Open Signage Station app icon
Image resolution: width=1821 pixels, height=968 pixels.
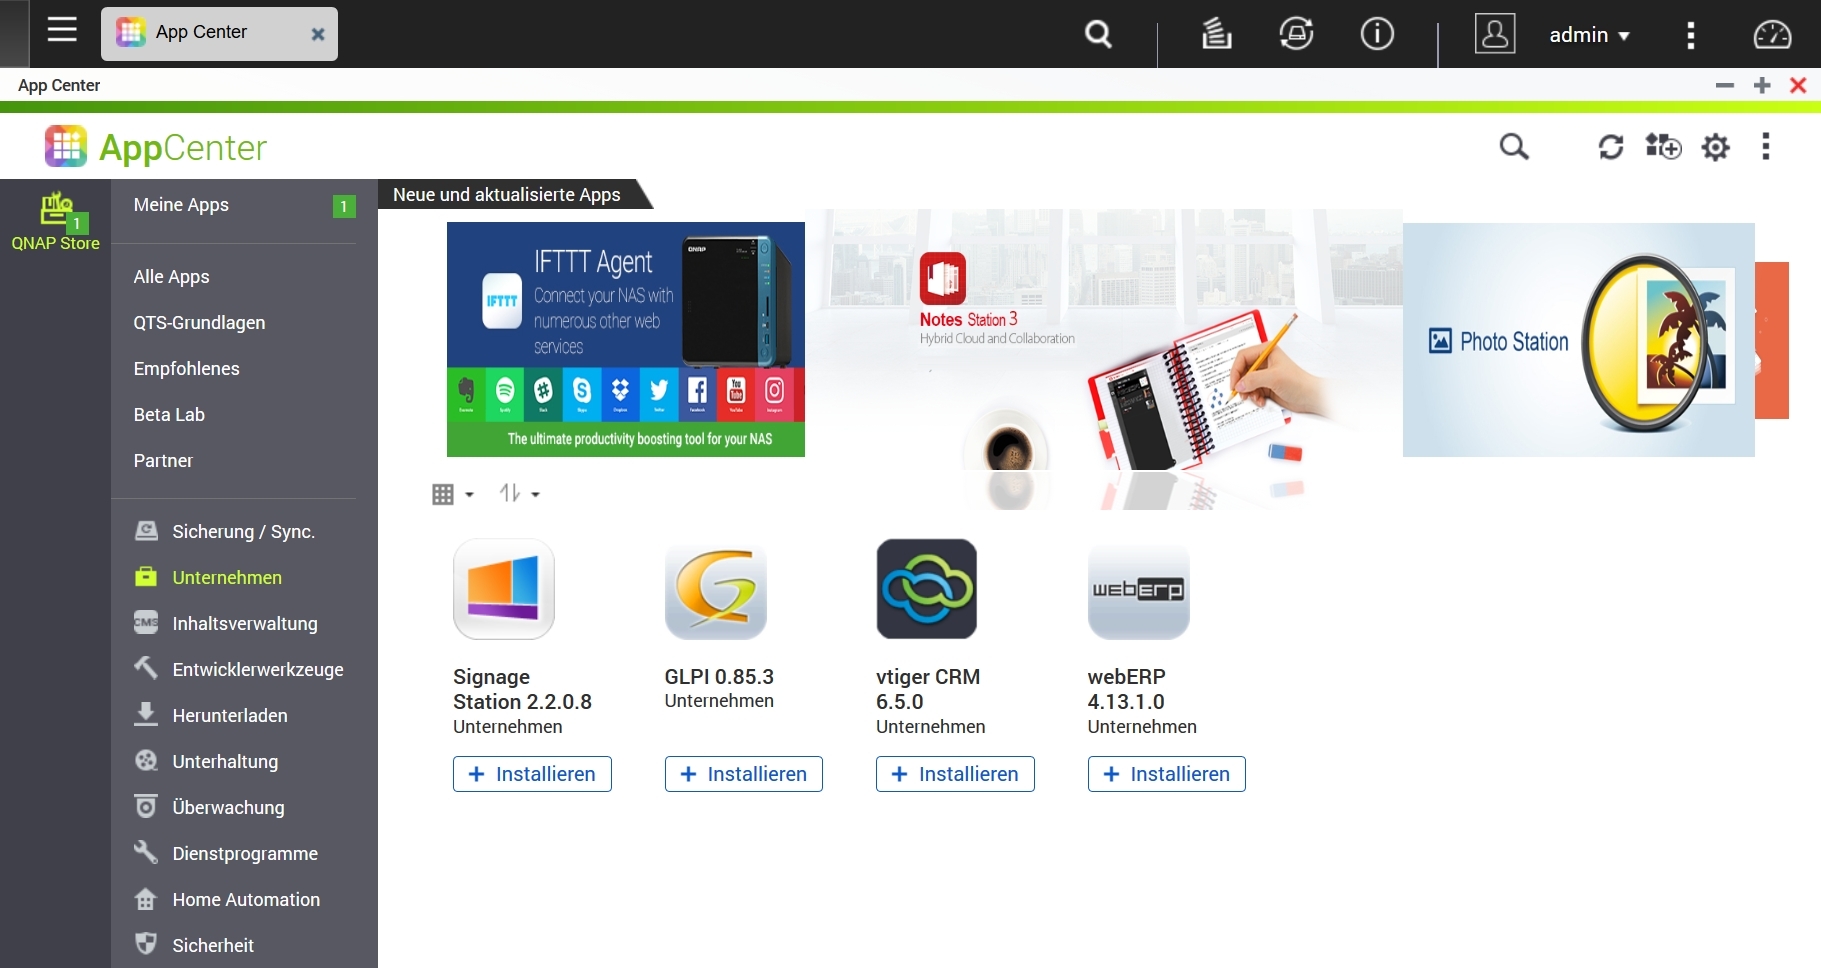point(504,589)
